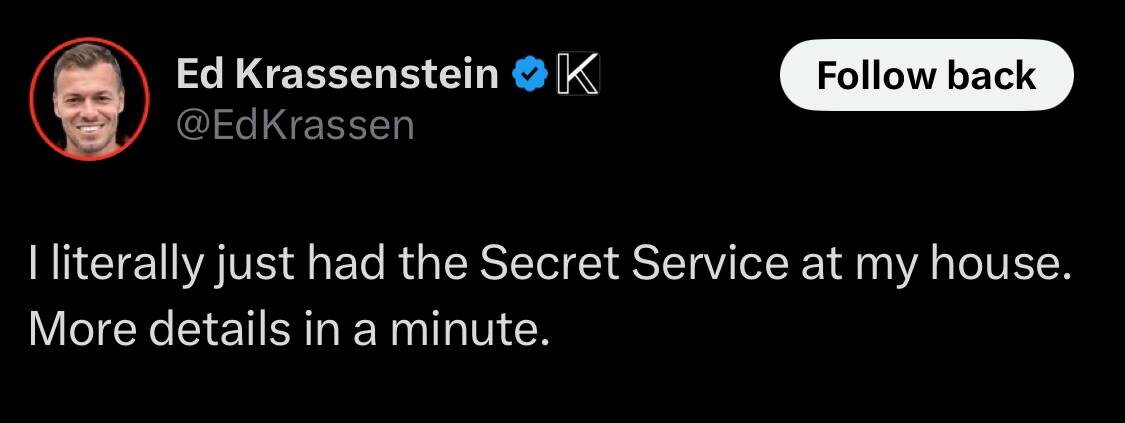Click the blue verified checkmark badge

point(530,75)
